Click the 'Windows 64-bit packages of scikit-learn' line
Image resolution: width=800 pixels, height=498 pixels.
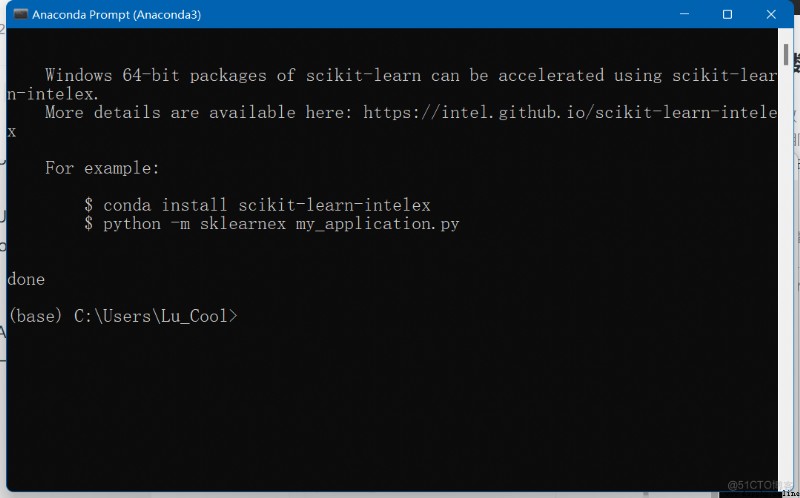point(411,76)
